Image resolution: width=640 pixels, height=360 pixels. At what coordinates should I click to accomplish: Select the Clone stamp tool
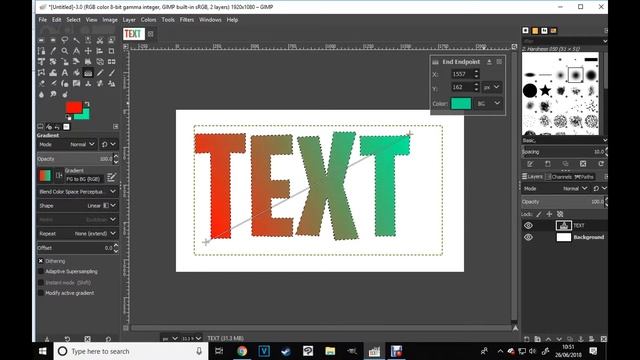point(88,84)
